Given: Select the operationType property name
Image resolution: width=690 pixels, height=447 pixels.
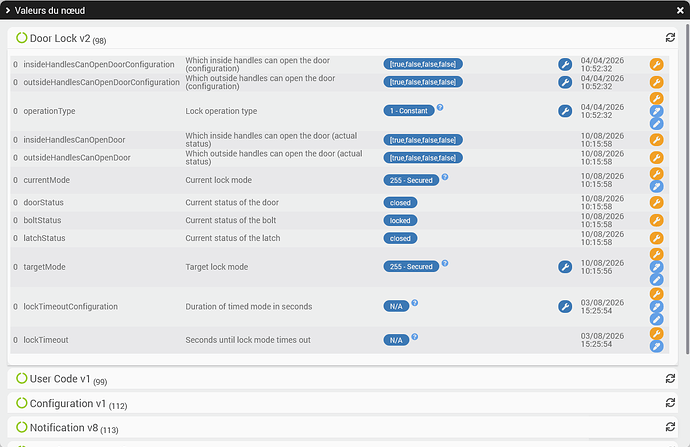Looking at the screenshot, I should [x=49, y=111].
